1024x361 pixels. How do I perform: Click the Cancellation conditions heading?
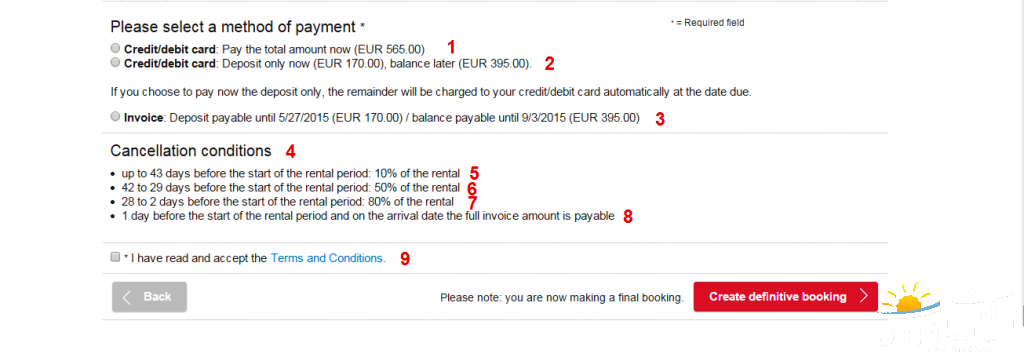pos(191,151)
